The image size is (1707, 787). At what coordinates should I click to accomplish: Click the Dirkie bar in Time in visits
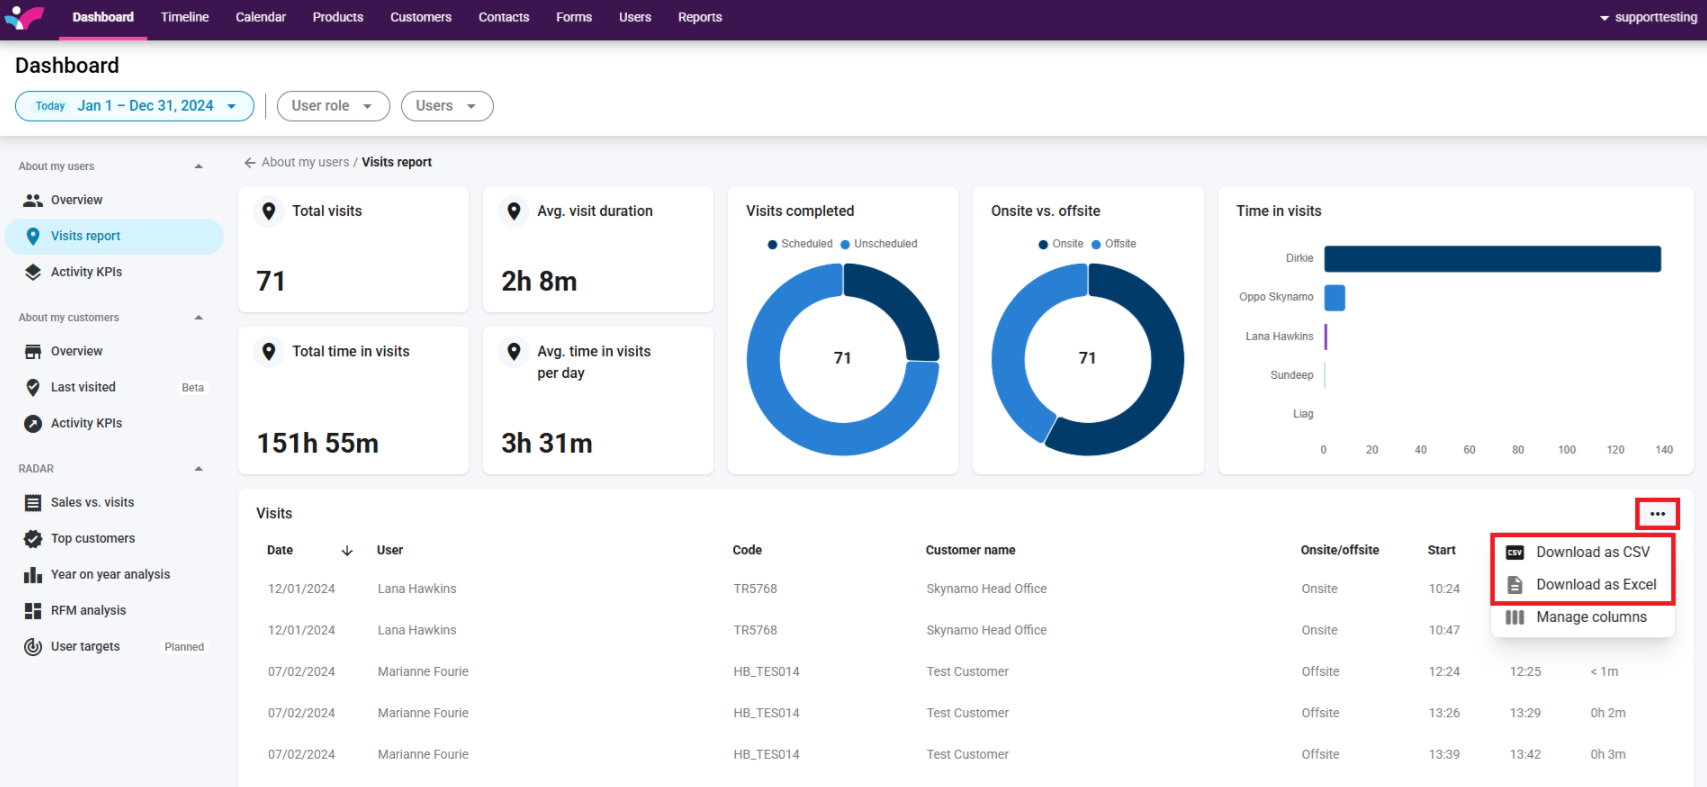(x=1492, y=259)
